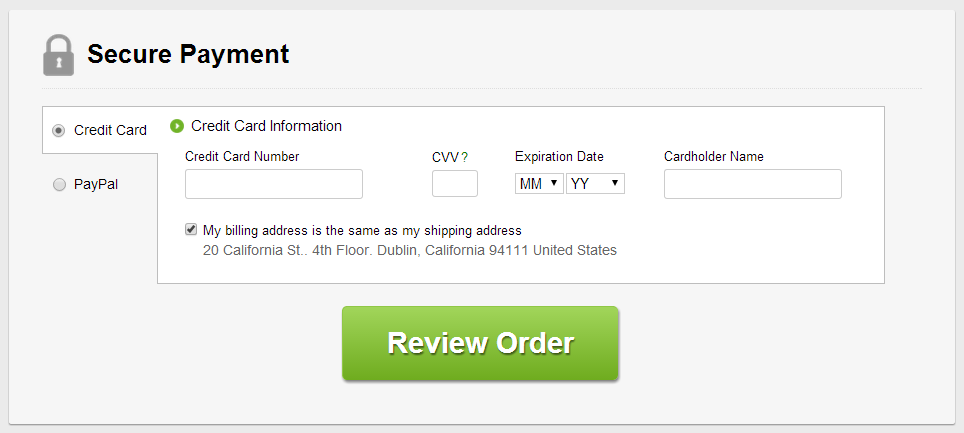964x433 pixels.
Task: Click the Expiration Date field label
Action: click(x=559, y=157)
